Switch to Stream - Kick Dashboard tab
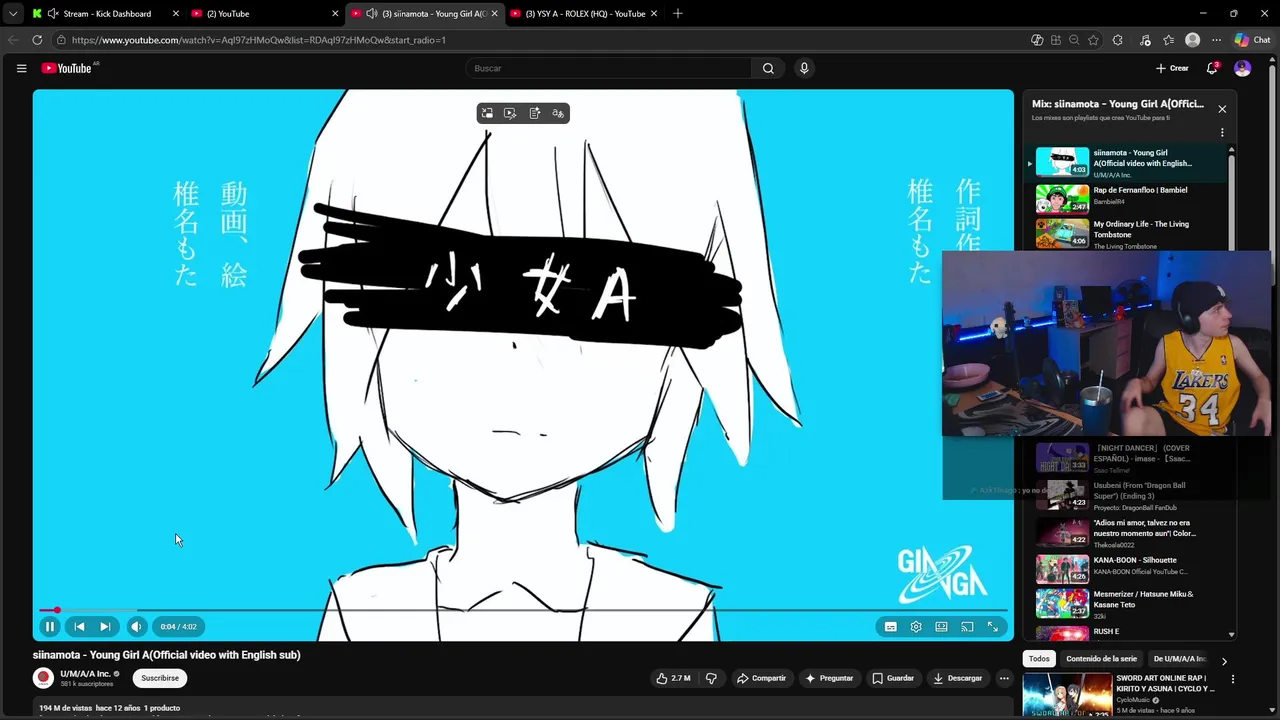 tap(106, 14)
